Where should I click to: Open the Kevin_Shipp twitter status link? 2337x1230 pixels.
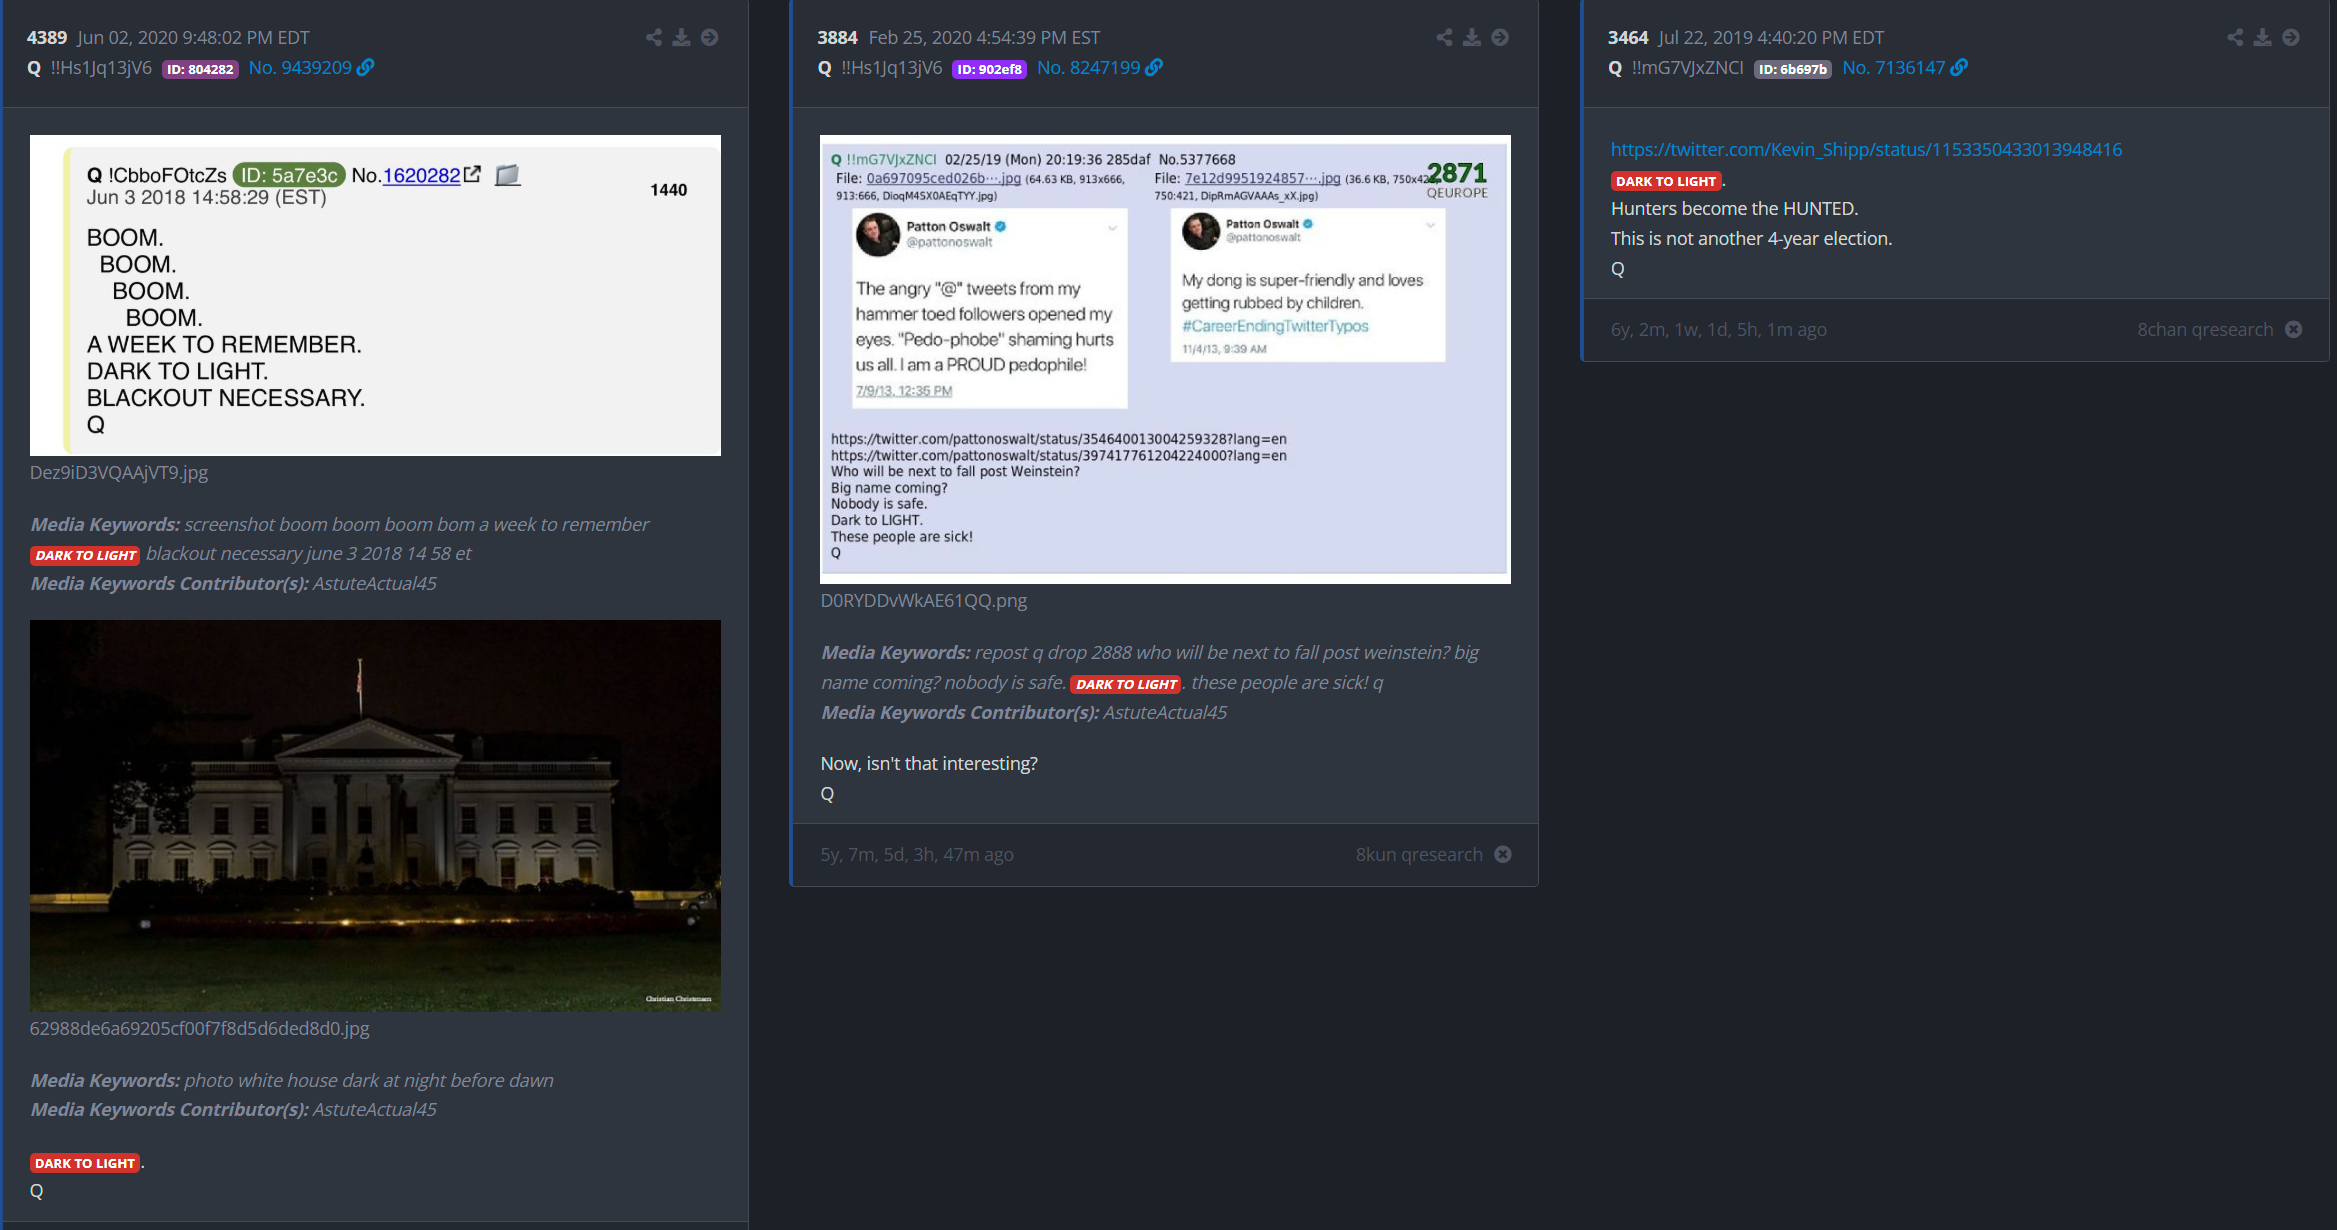point(1866,149)
